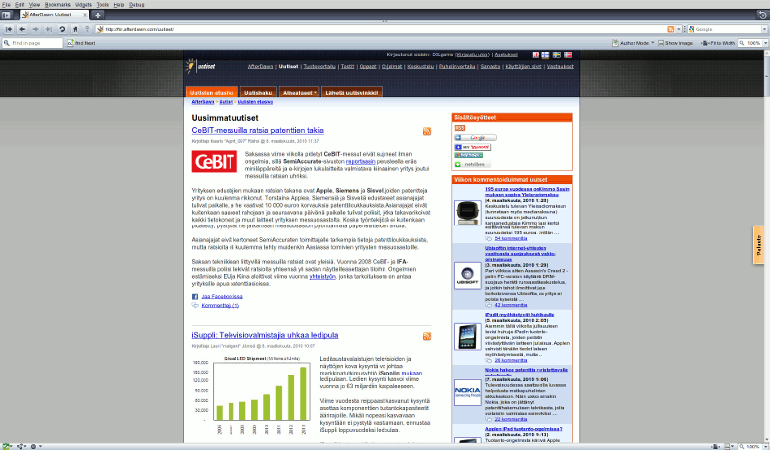Open 54 kommenttia link in sidebar
This screenshot has height=450, width=770.
[511, 238]
